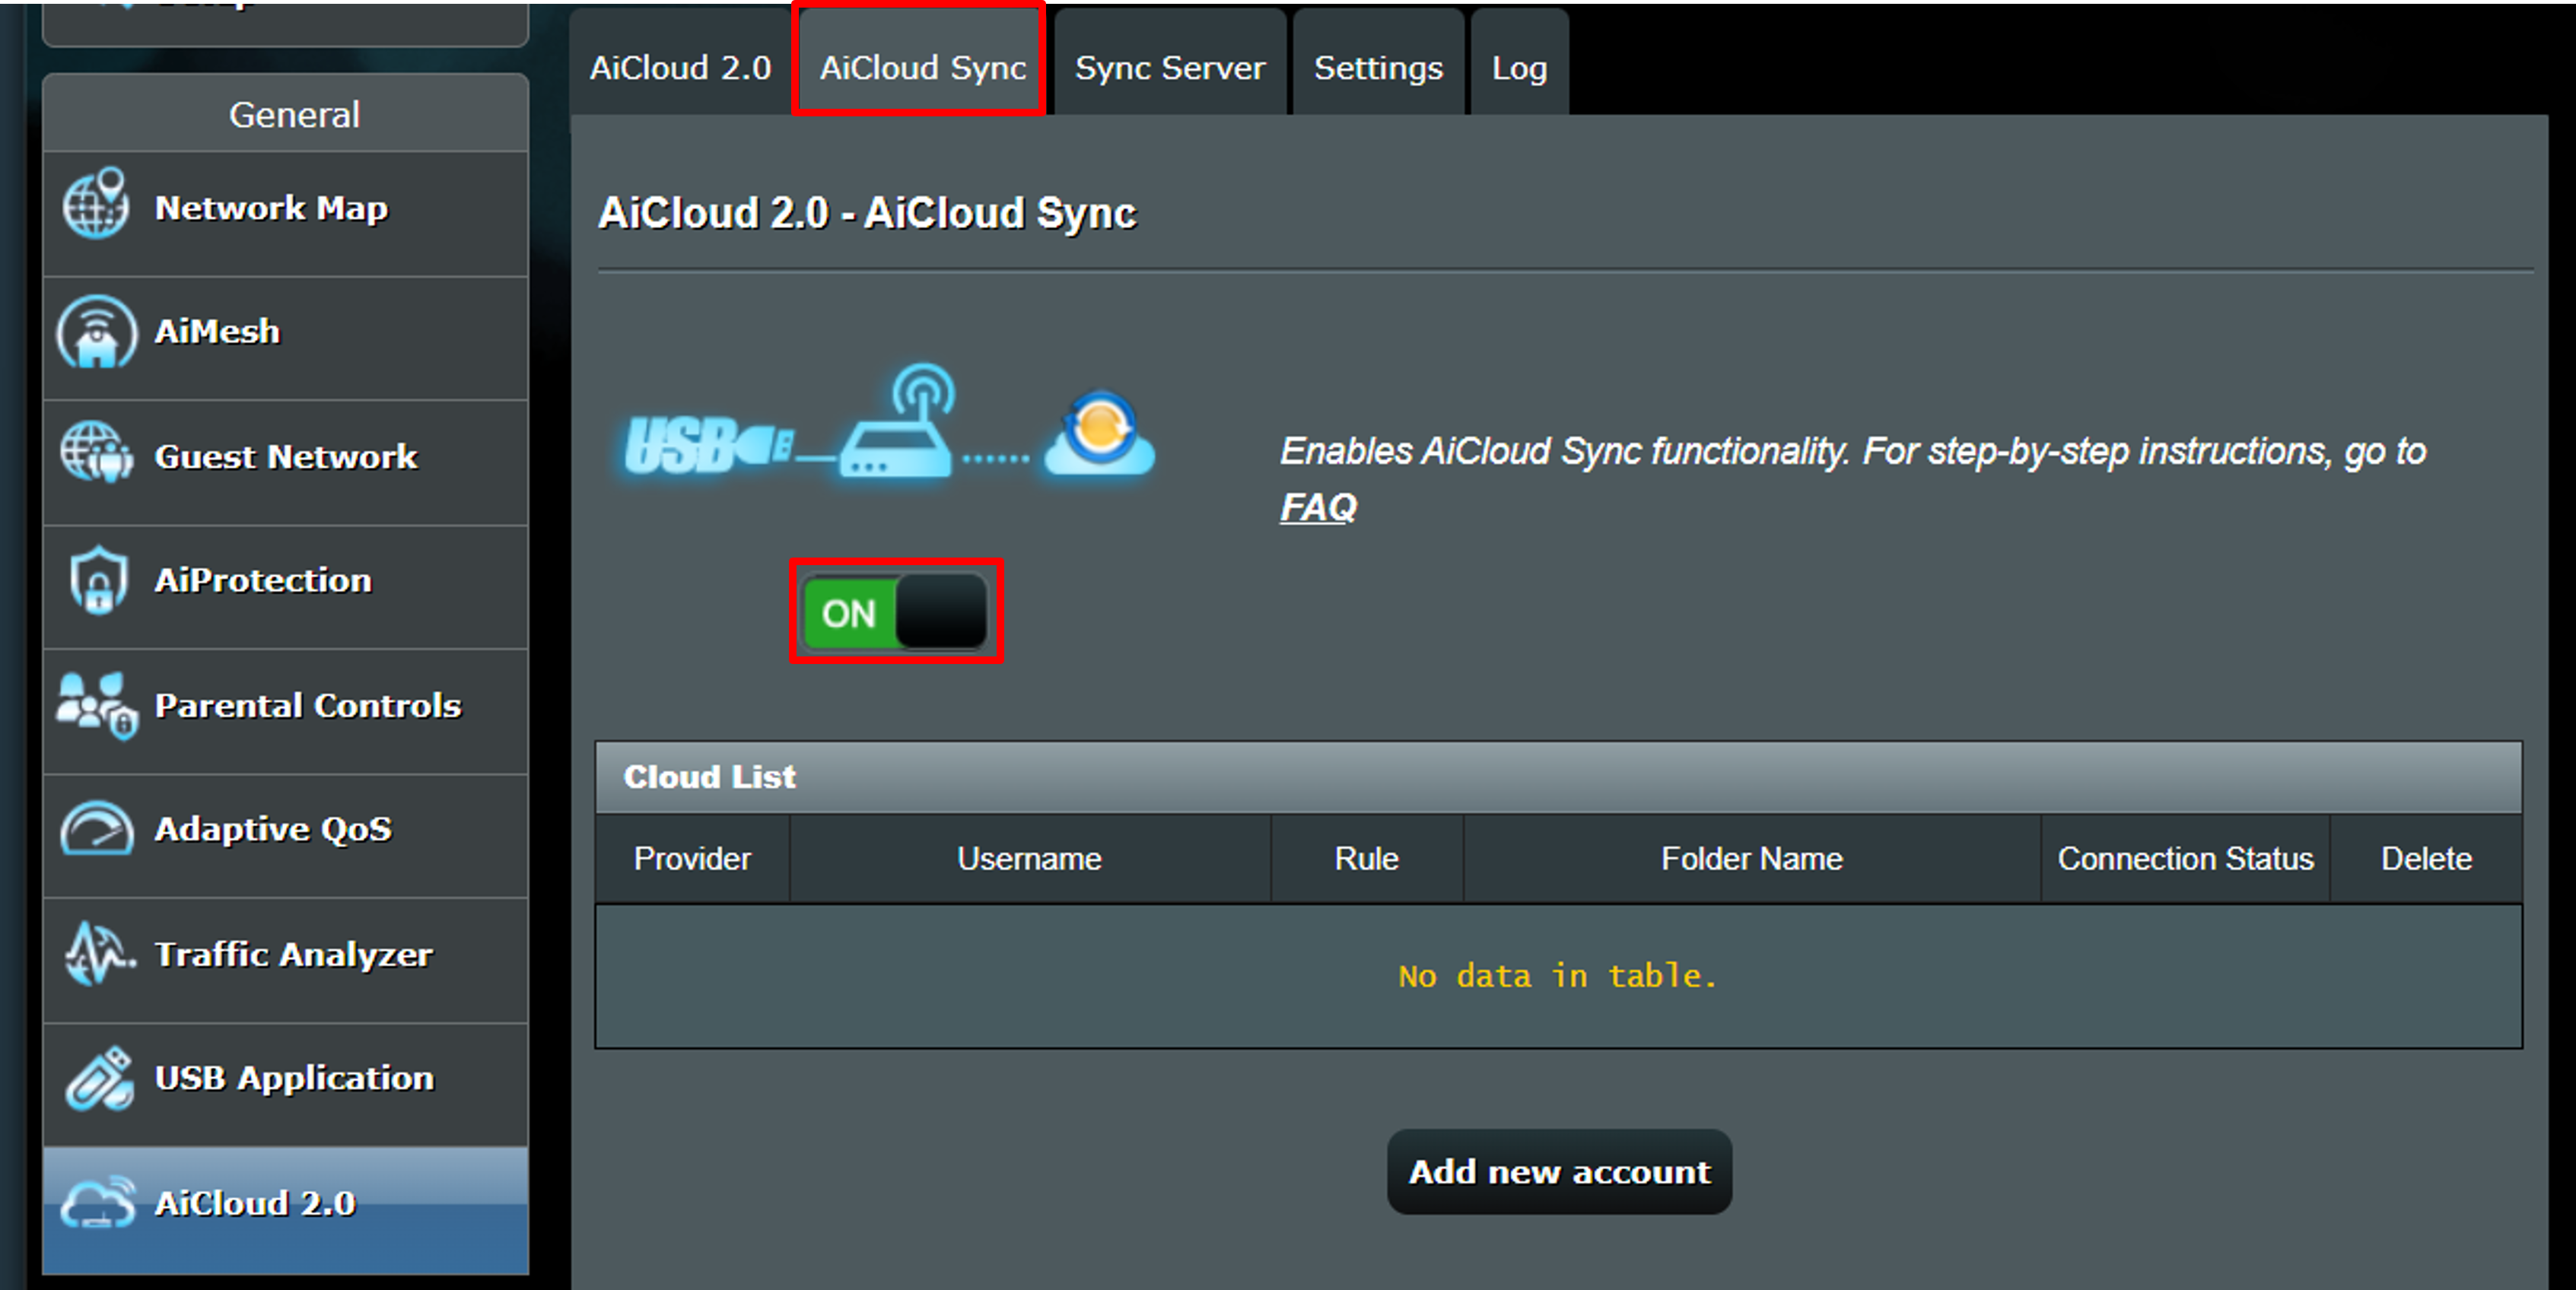Switch to the Sync Server tab
Image resolution: width=2576 pixels, height=1290 pixels.
tap(1169, 68)
